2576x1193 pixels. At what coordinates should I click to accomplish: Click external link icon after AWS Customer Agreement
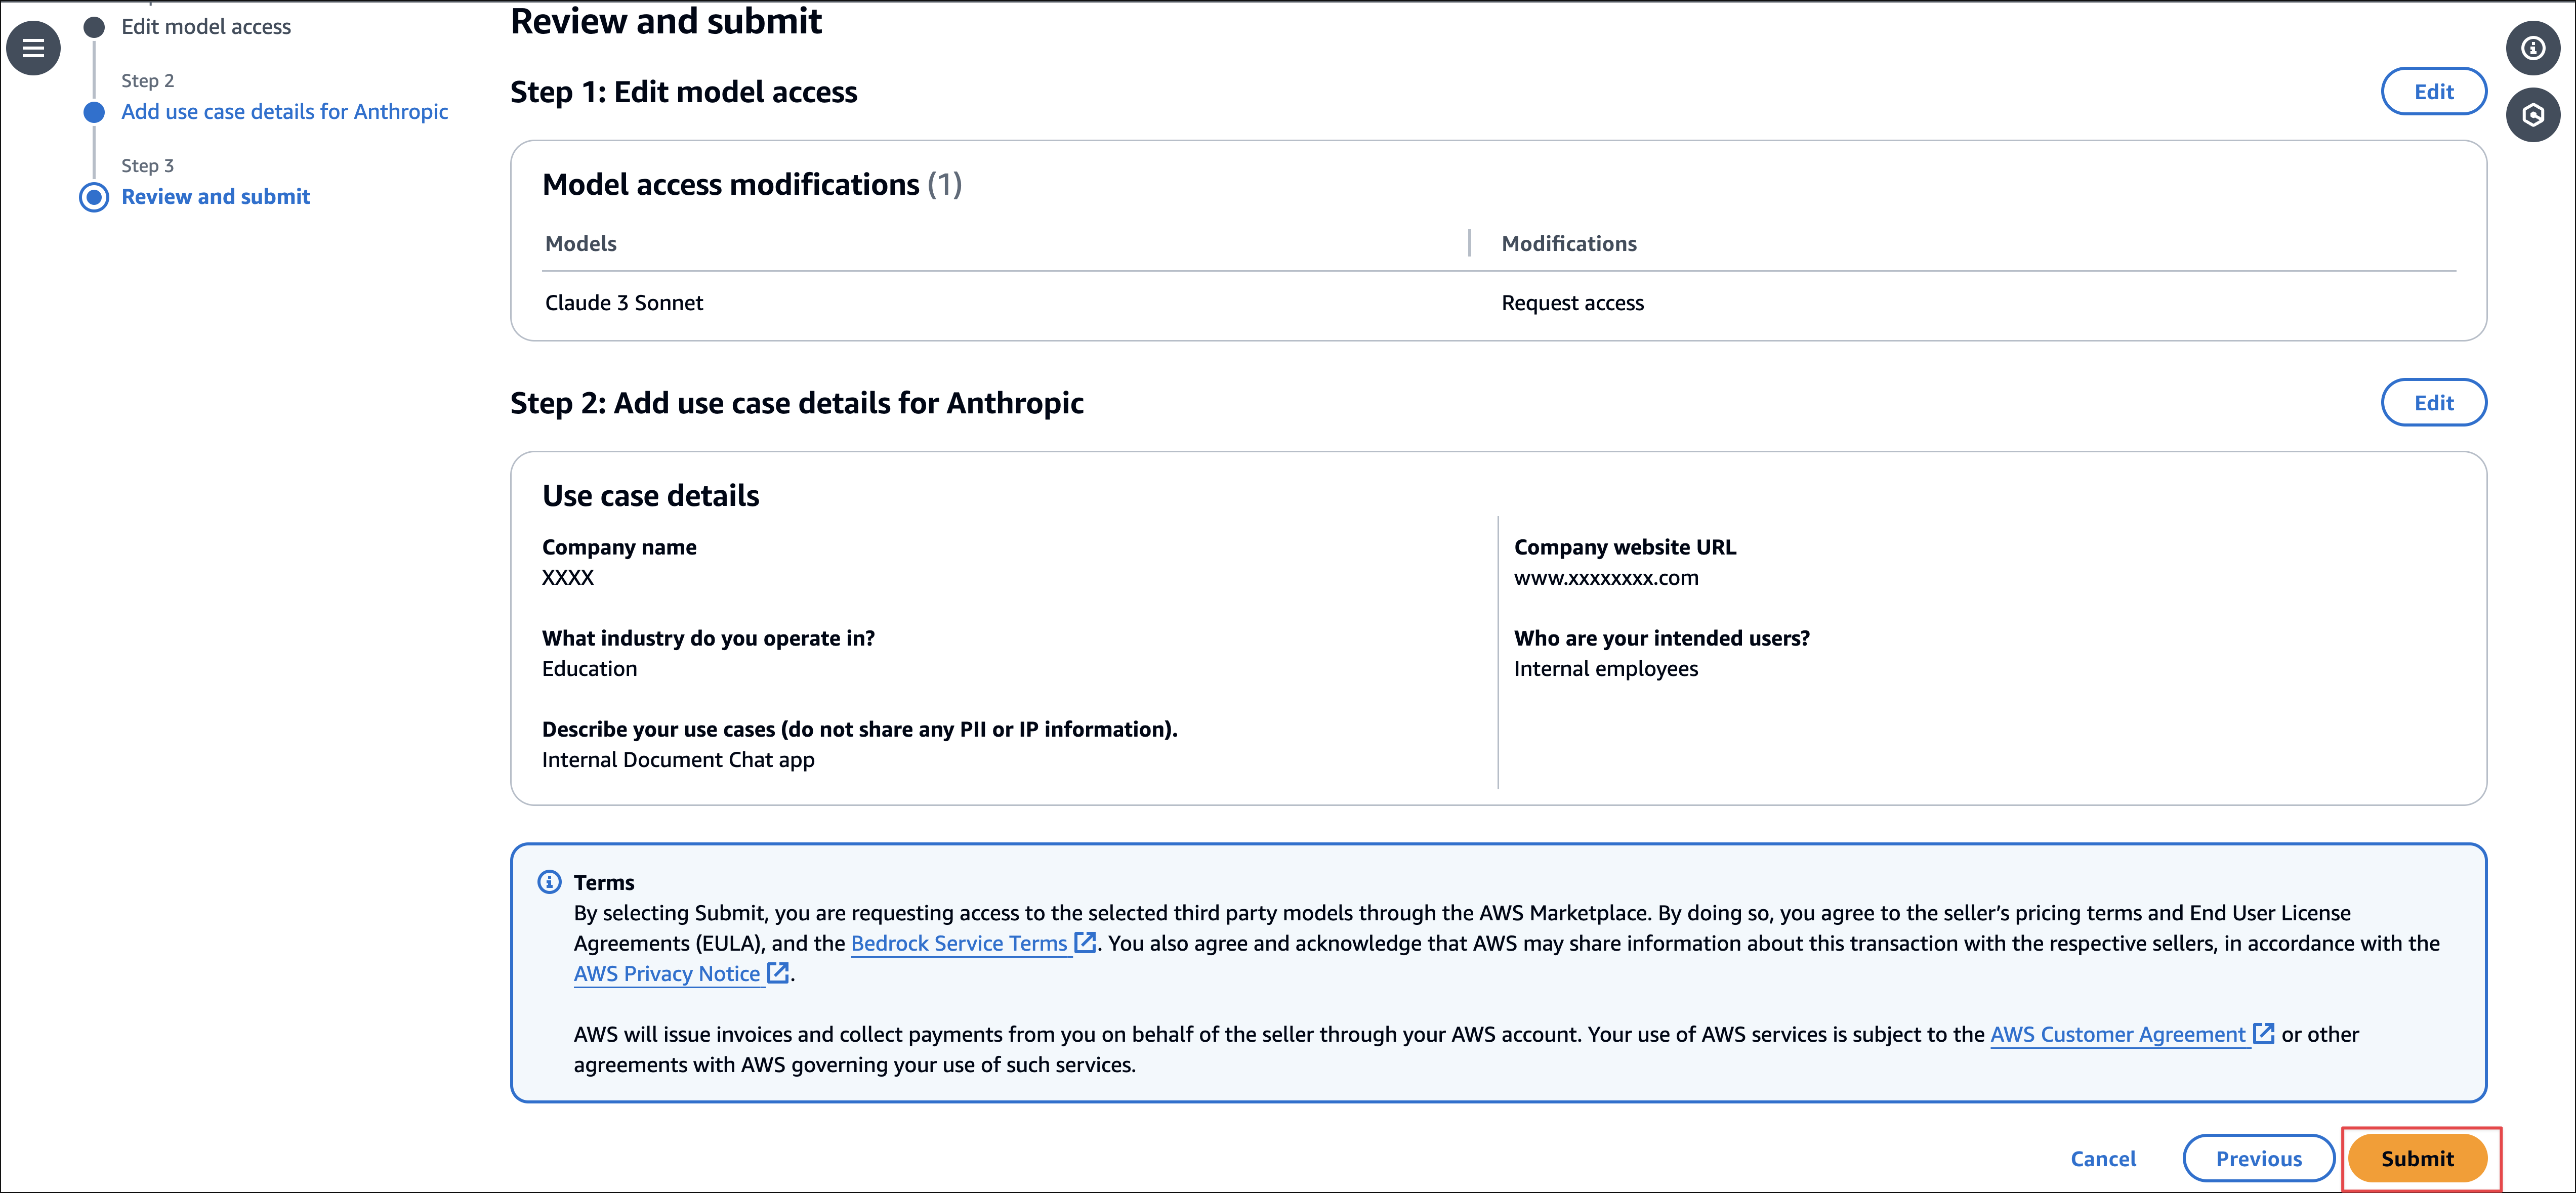coord(2263,1033)
